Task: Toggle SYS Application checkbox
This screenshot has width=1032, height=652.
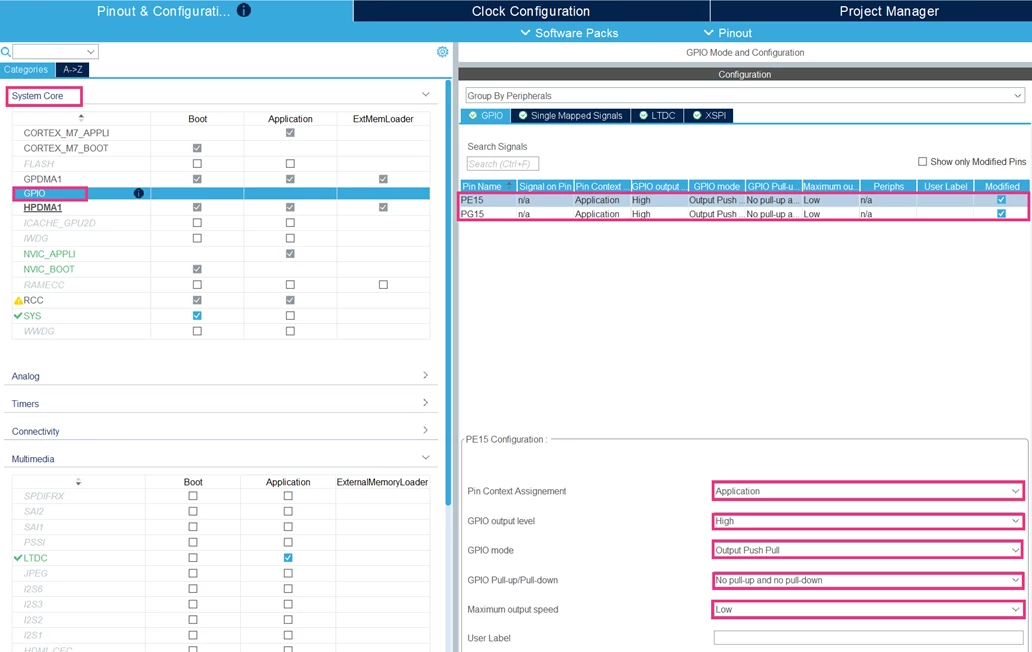Action: tap(290, 316)
